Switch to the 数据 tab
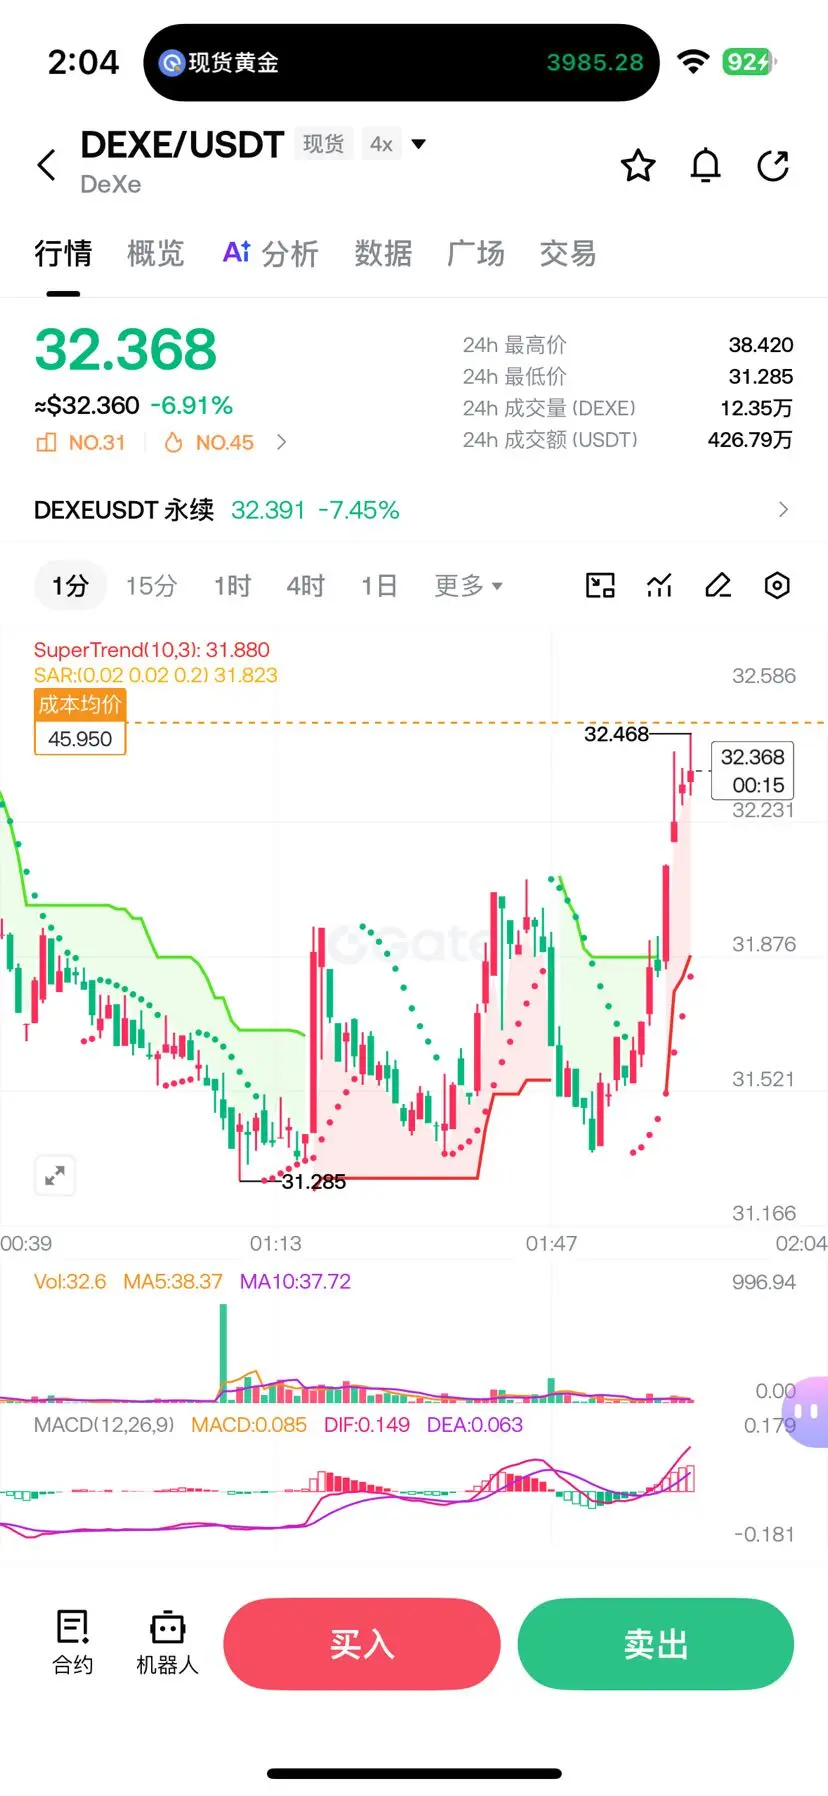828x1796 pixels. (x=383, y=254)
